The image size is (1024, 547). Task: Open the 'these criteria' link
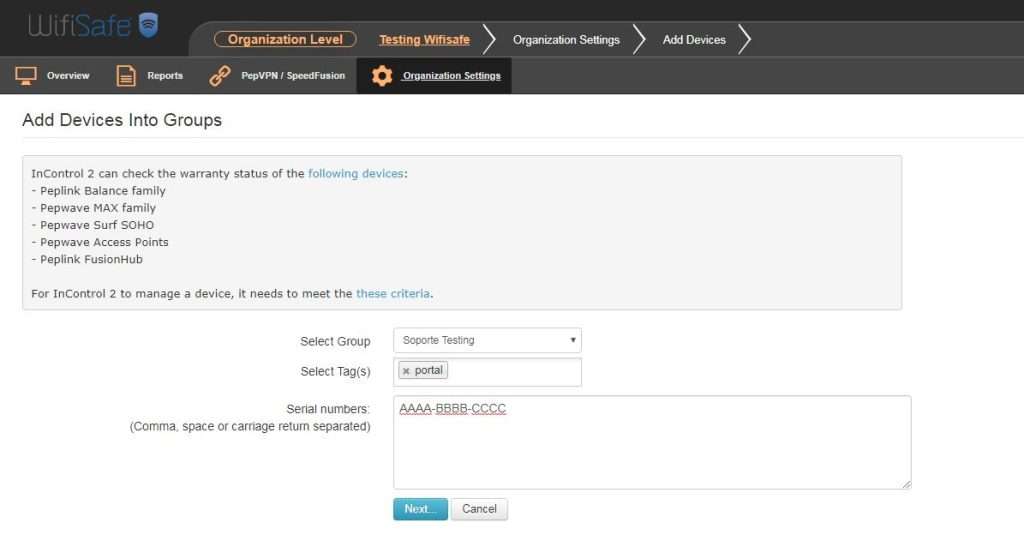[x=393, y=294]
